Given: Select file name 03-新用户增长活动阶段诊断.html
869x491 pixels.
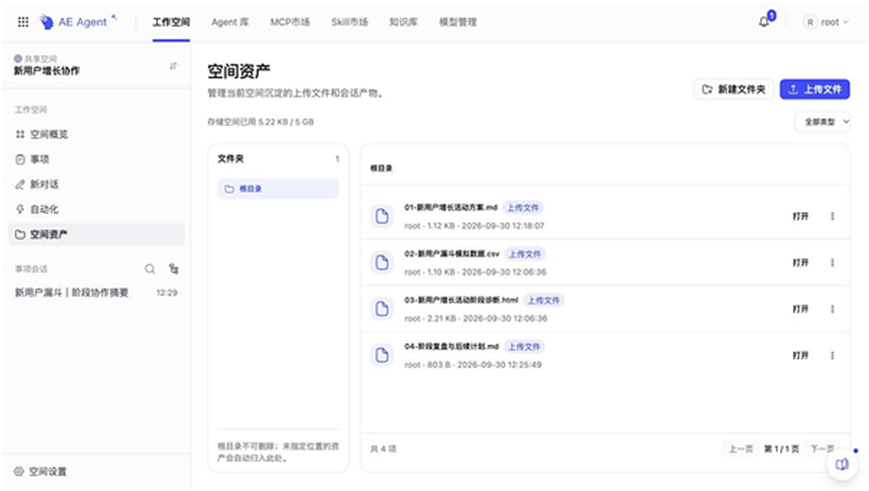Looking at the screenshot, I should (x=461, y=300).
